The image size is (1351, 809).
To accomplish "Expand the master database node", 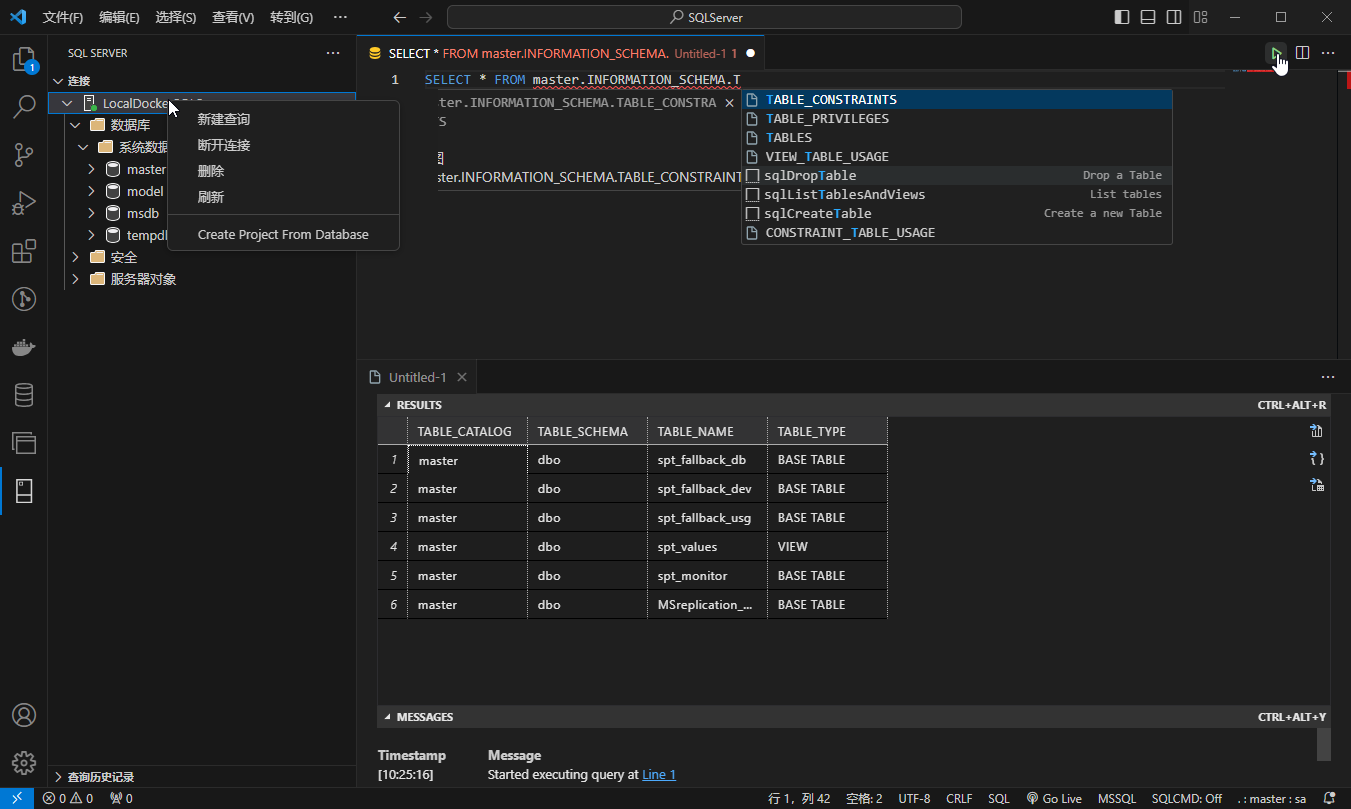I will coord(91,169).
